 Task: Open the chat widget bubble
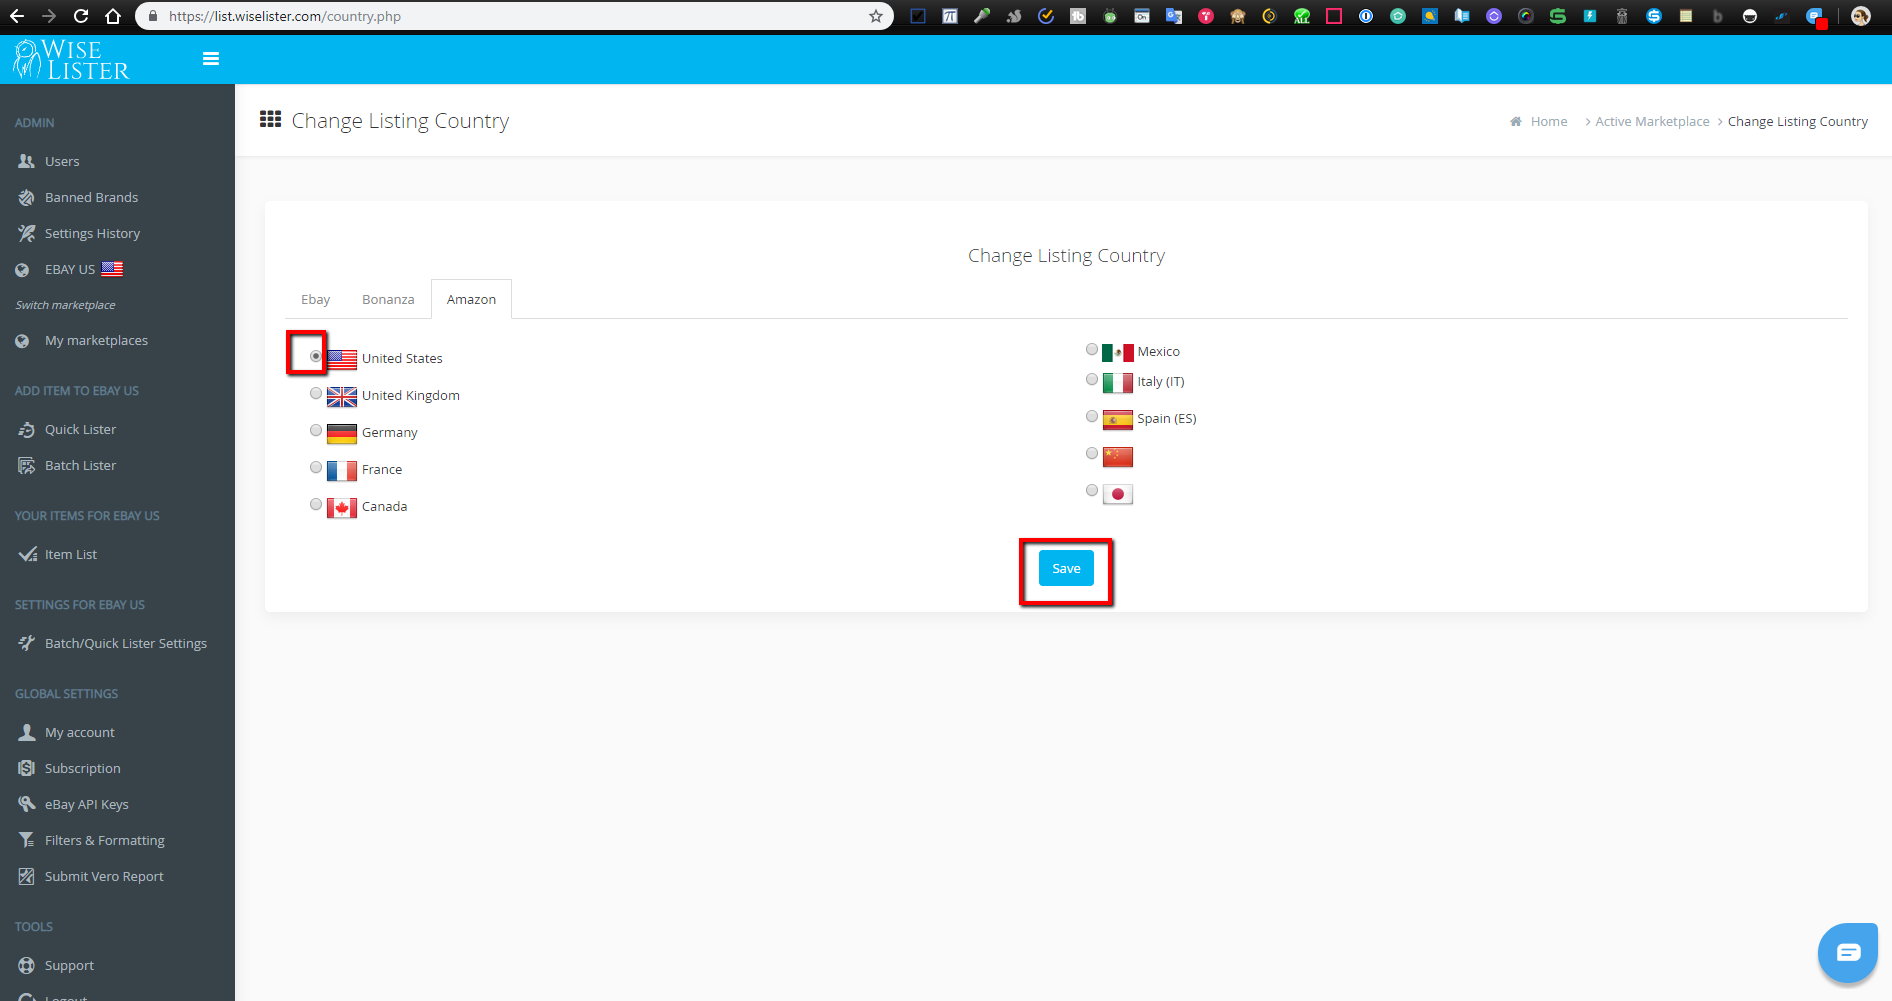1848,952
